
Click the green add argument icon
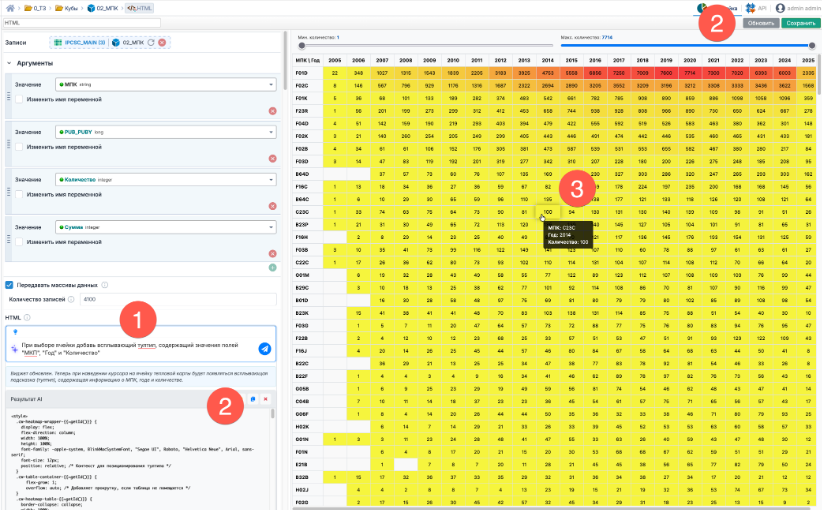tap(272, 267)
